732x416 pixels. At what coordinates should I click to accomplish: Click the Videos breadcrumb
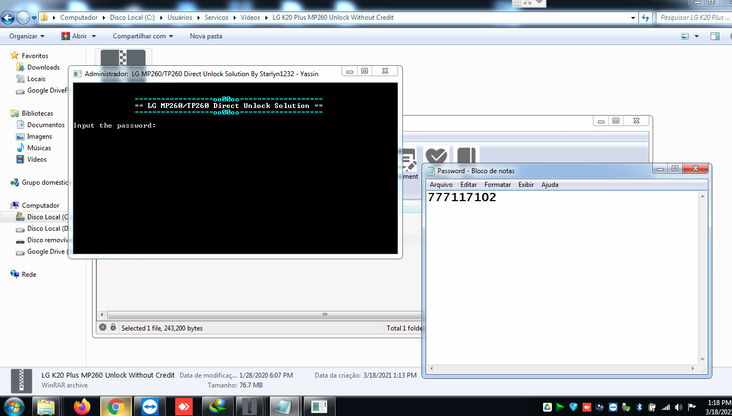click(250, 17)
